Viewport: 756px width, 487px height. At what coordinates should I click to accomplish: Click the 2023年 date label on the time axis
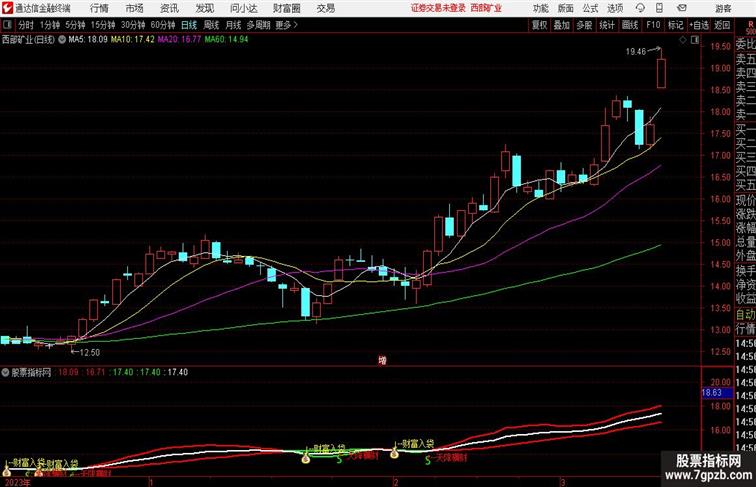17,482
